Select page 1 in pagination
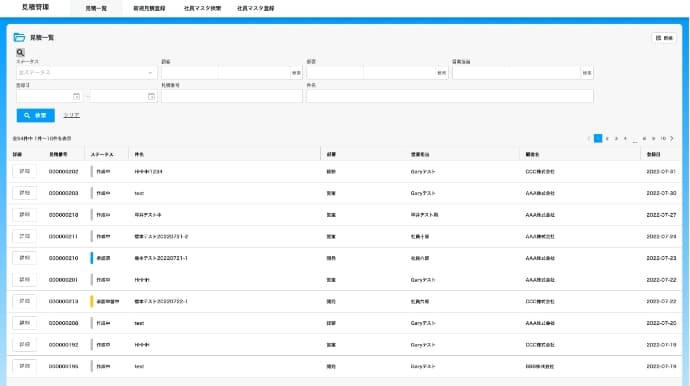 tap(598, 139)
